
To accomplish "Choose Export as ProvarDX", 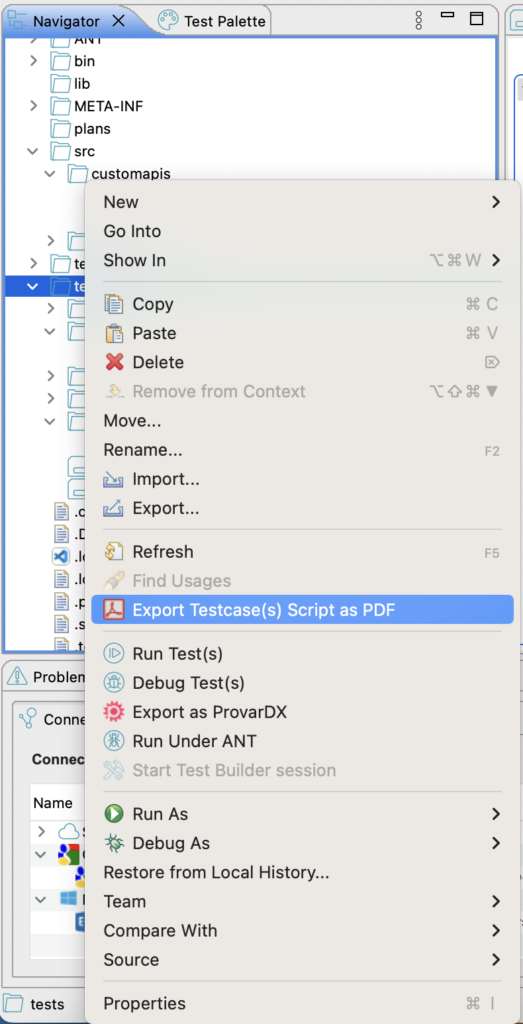I will click(x=302, y=712).
